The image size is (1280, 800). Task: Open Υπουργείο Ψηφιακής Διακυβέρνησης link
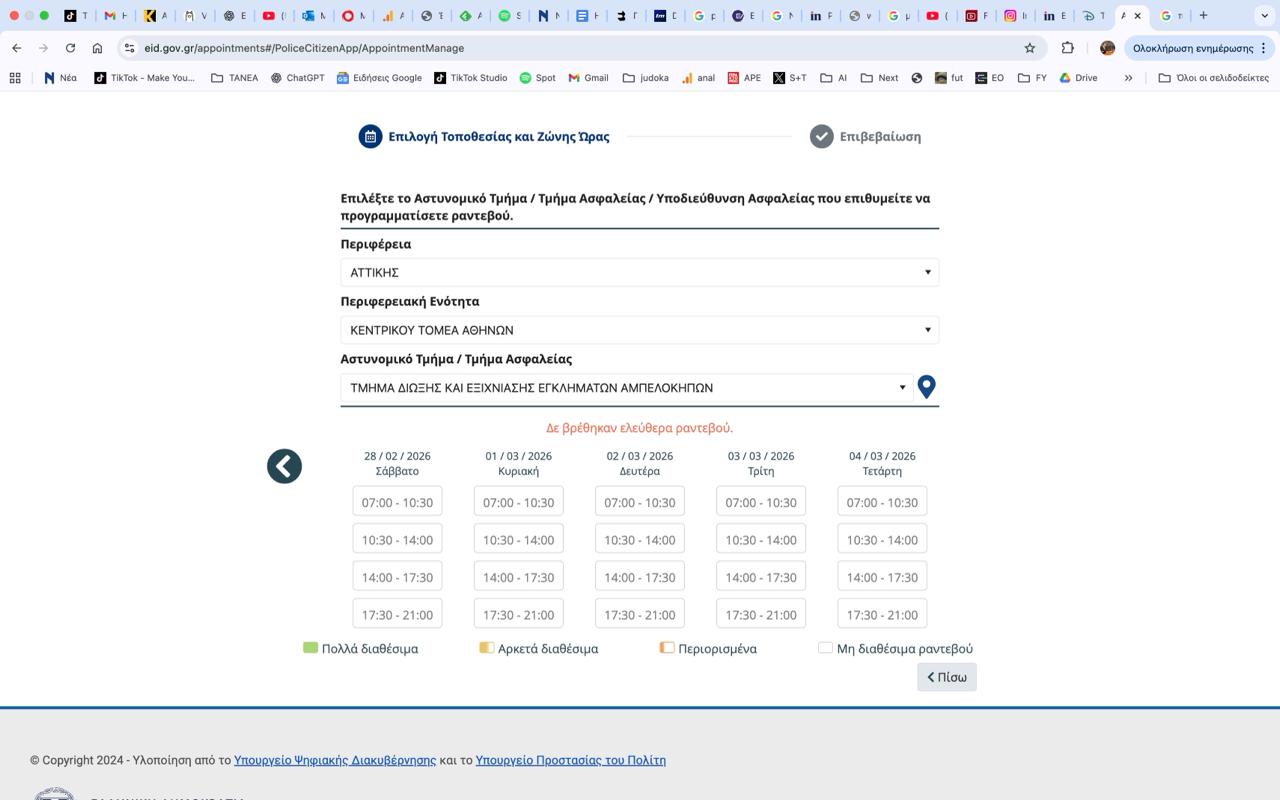point(335,760)
